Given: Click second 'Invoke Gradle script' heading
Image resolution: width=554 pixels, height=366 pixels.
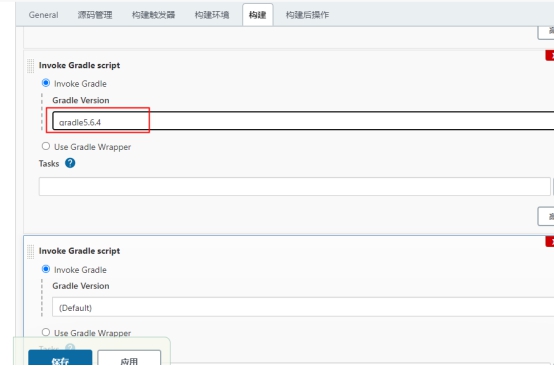Looking at the screenshot, I should point(79,251).
